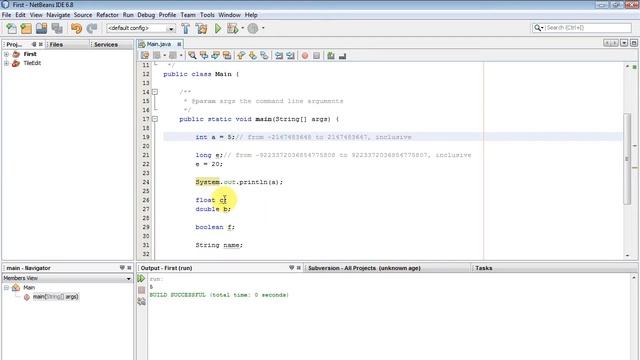Viewport: 640px width, 360px height.
Task: Undo the last edit
Action: 76,28
